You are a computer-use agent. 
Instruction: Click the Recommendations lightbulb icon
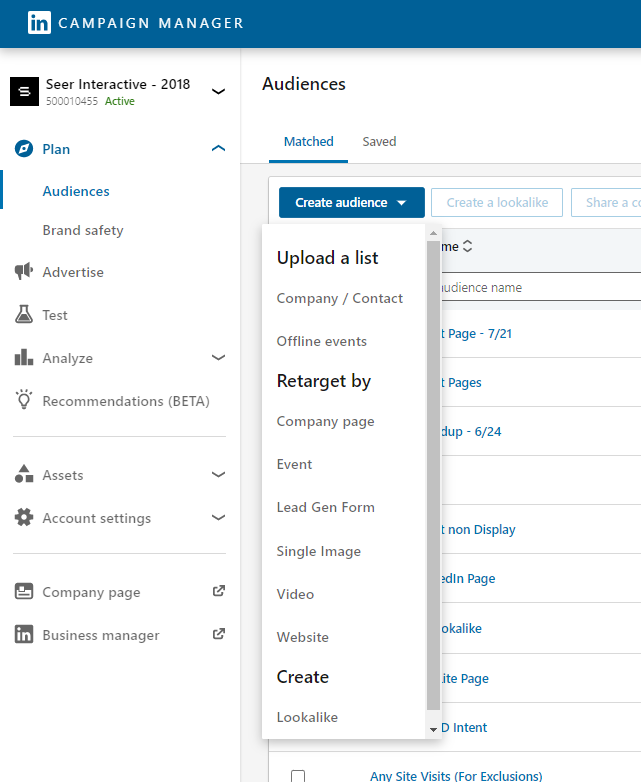pos(24,400)
